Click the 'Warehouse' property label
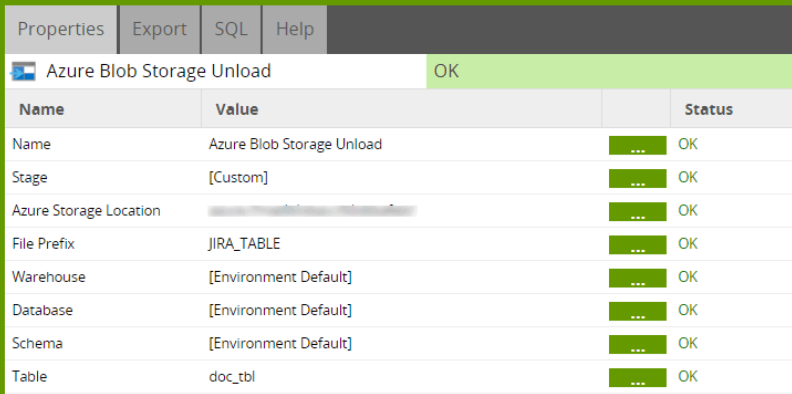Image resolution: width=792 pixels, height=394 pixels. pos(49,277)
